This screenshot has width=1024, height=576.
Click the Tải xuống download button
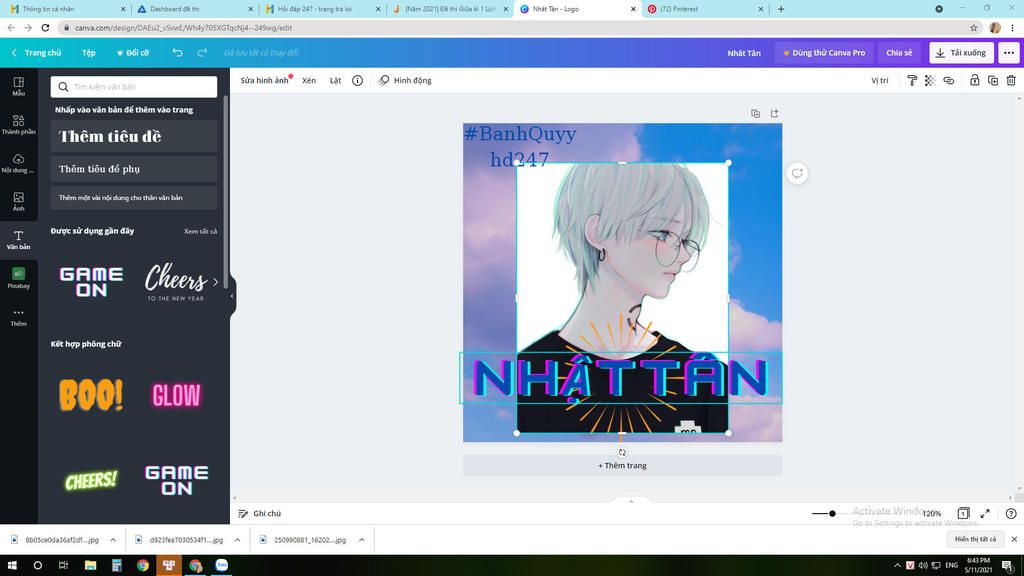tap(961, 53)
